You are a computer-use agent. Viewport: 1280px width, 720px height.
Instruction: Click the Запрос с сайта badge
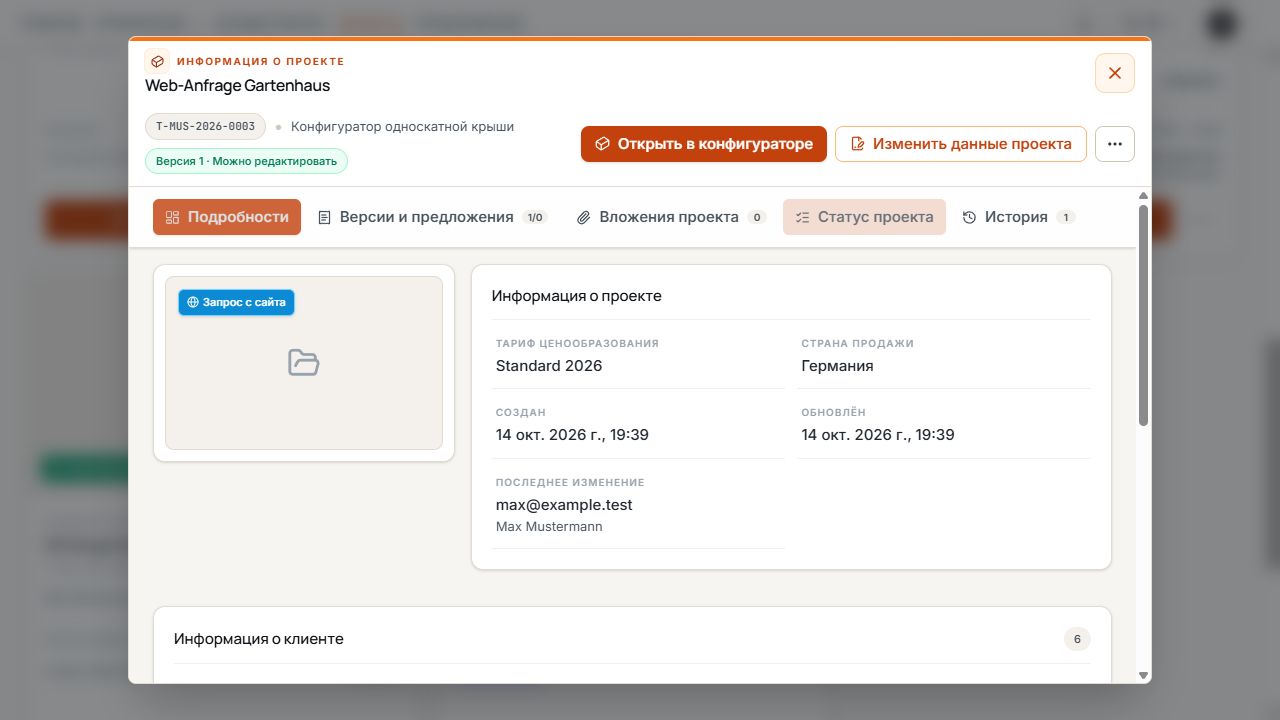pyautogui.click(x=237, y=302)
